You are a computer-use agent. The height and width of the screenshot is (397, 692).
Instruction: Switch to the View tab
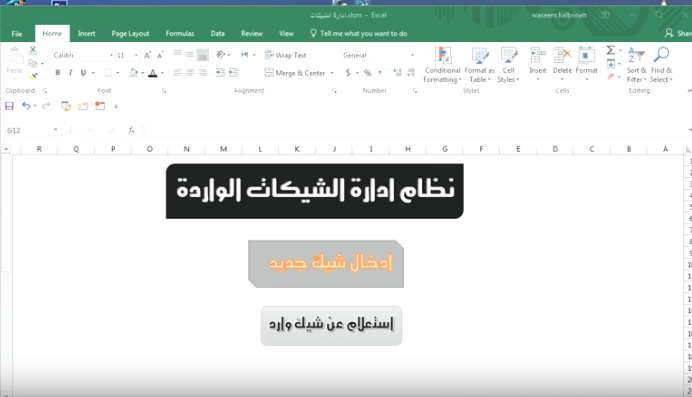286,34
